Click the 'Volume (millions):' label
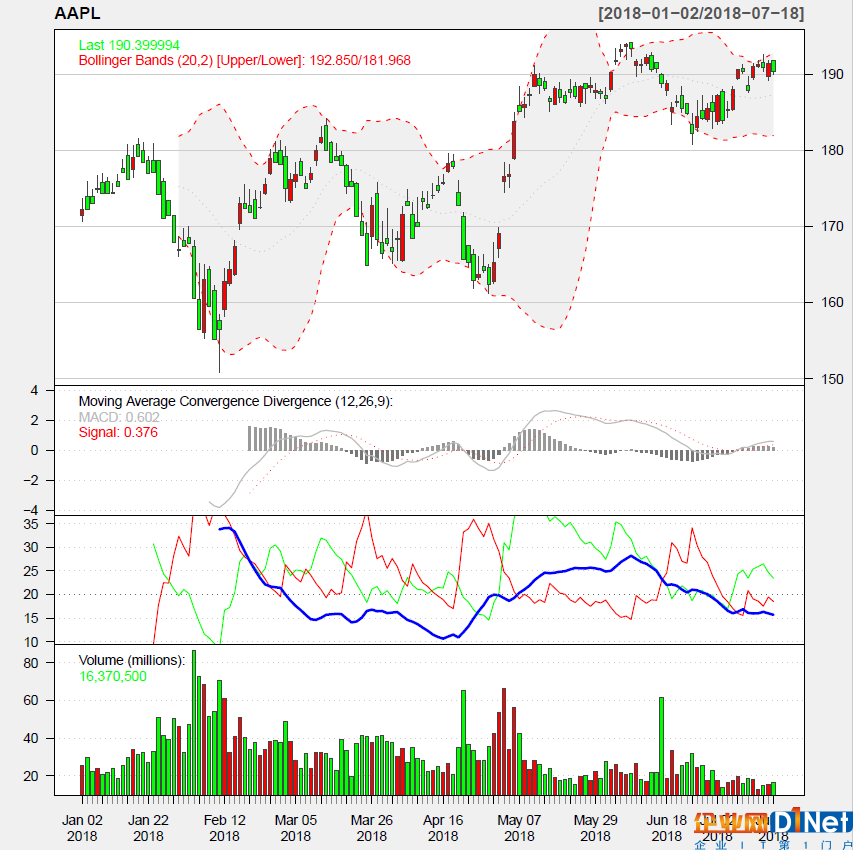Image resolution: width=853 pixels, height=850 pixels. tap(132, 660)
